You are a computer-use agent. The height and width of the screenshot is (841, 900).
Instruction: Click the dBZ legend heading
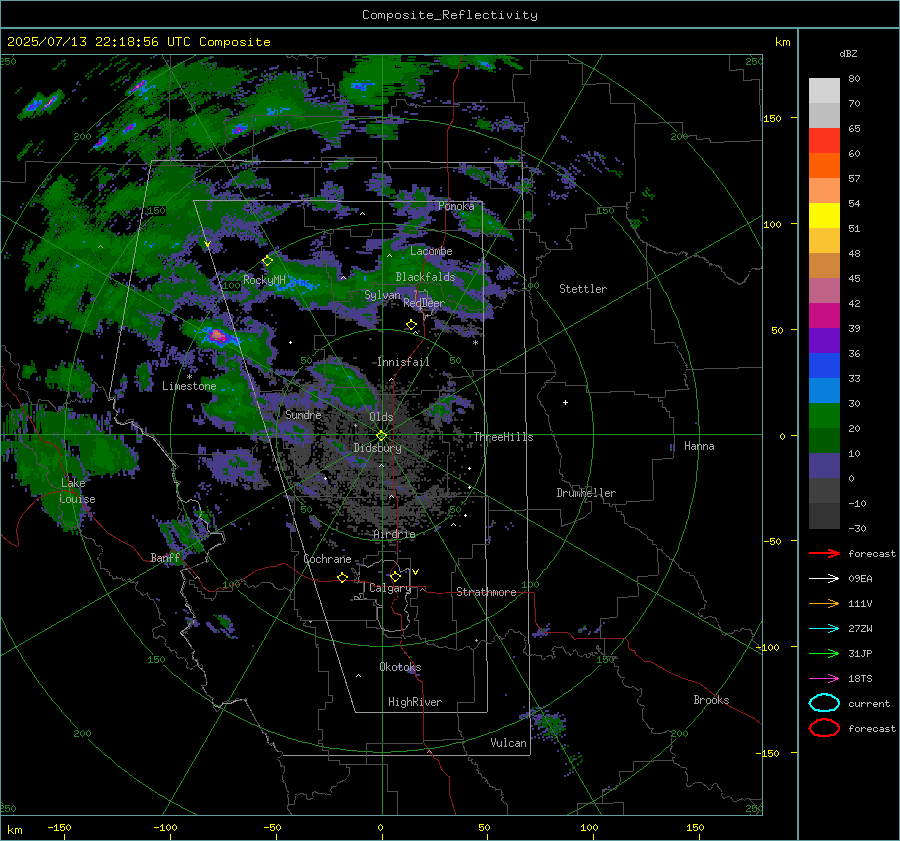(x=848, y=53)
